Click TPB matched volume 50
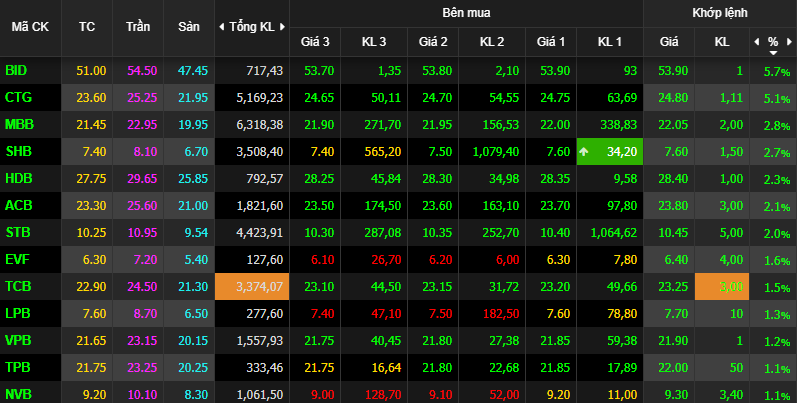Viewport: 797px width, 403px height. 736,367
